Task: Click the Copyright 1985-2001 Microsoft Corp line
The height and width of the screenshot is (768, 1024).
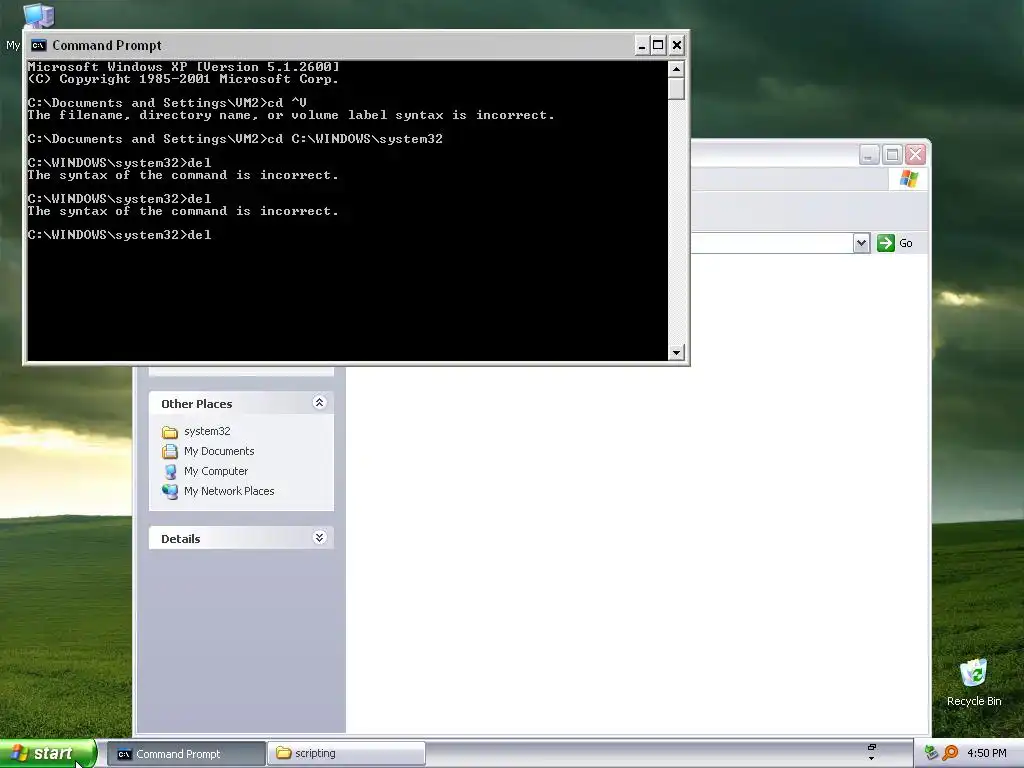Action: tap(183, 79)
